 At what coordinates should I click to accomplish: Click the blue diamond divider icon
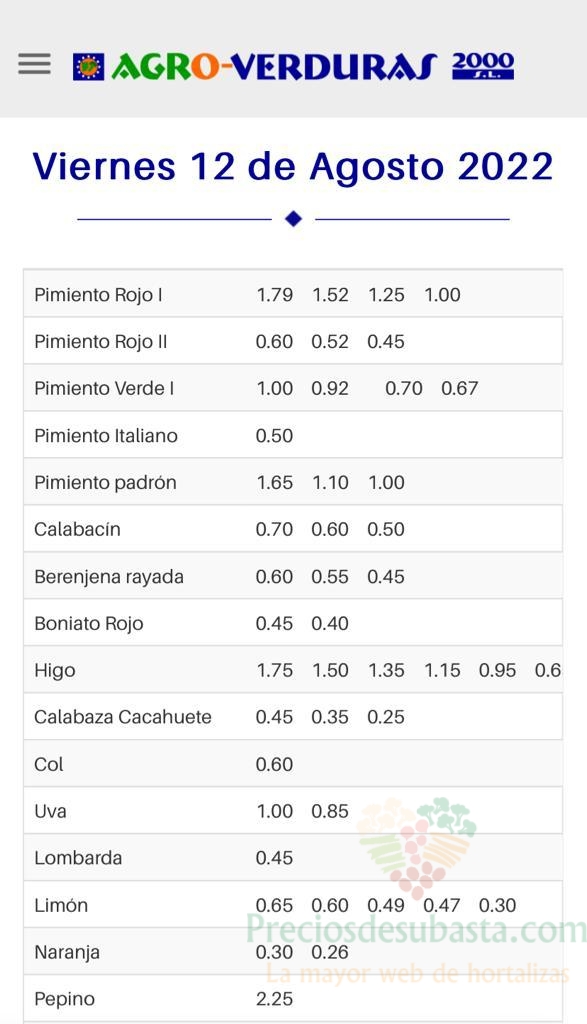coord(293,219)
